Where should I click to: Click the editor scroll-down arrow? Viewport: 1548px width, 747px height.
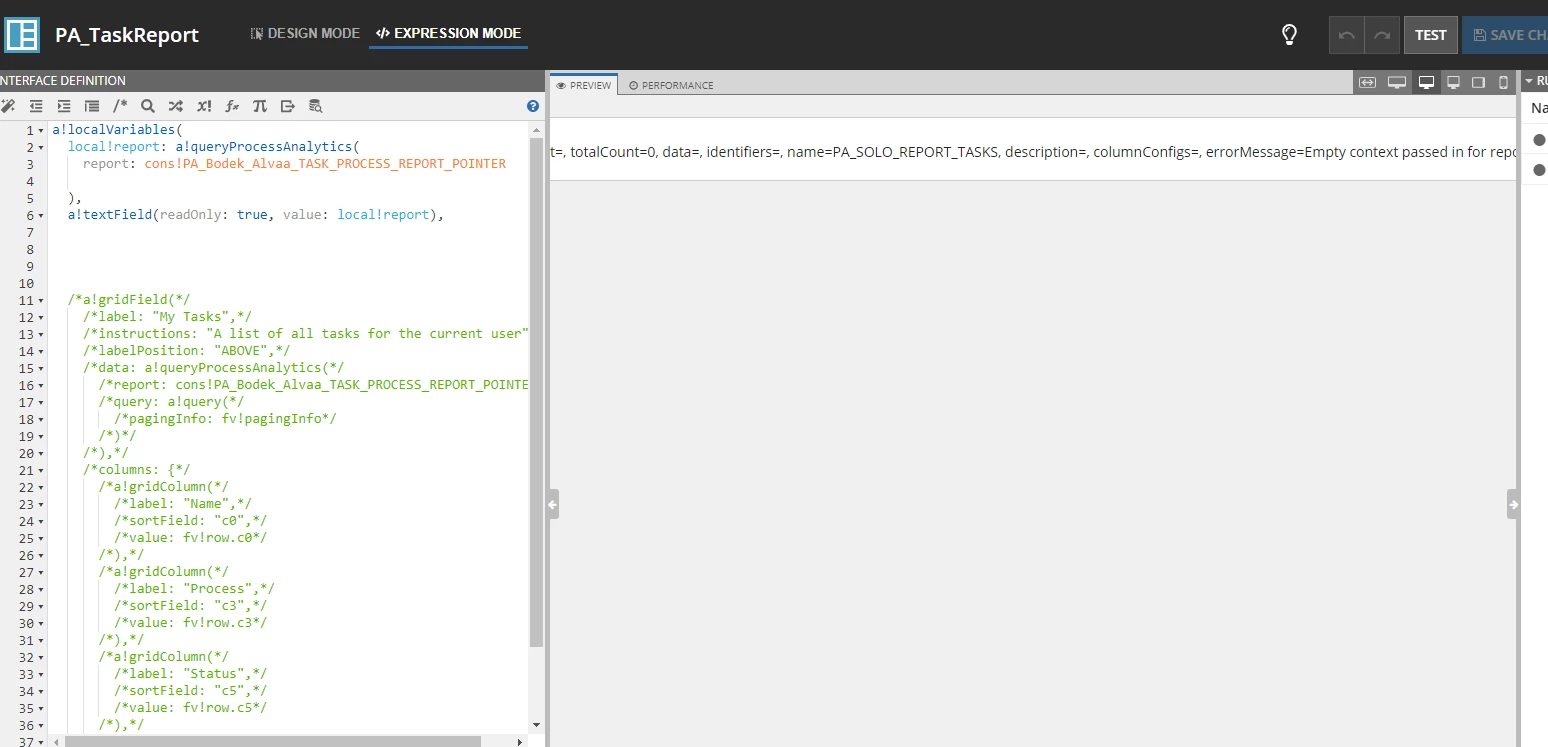point(536,724)
